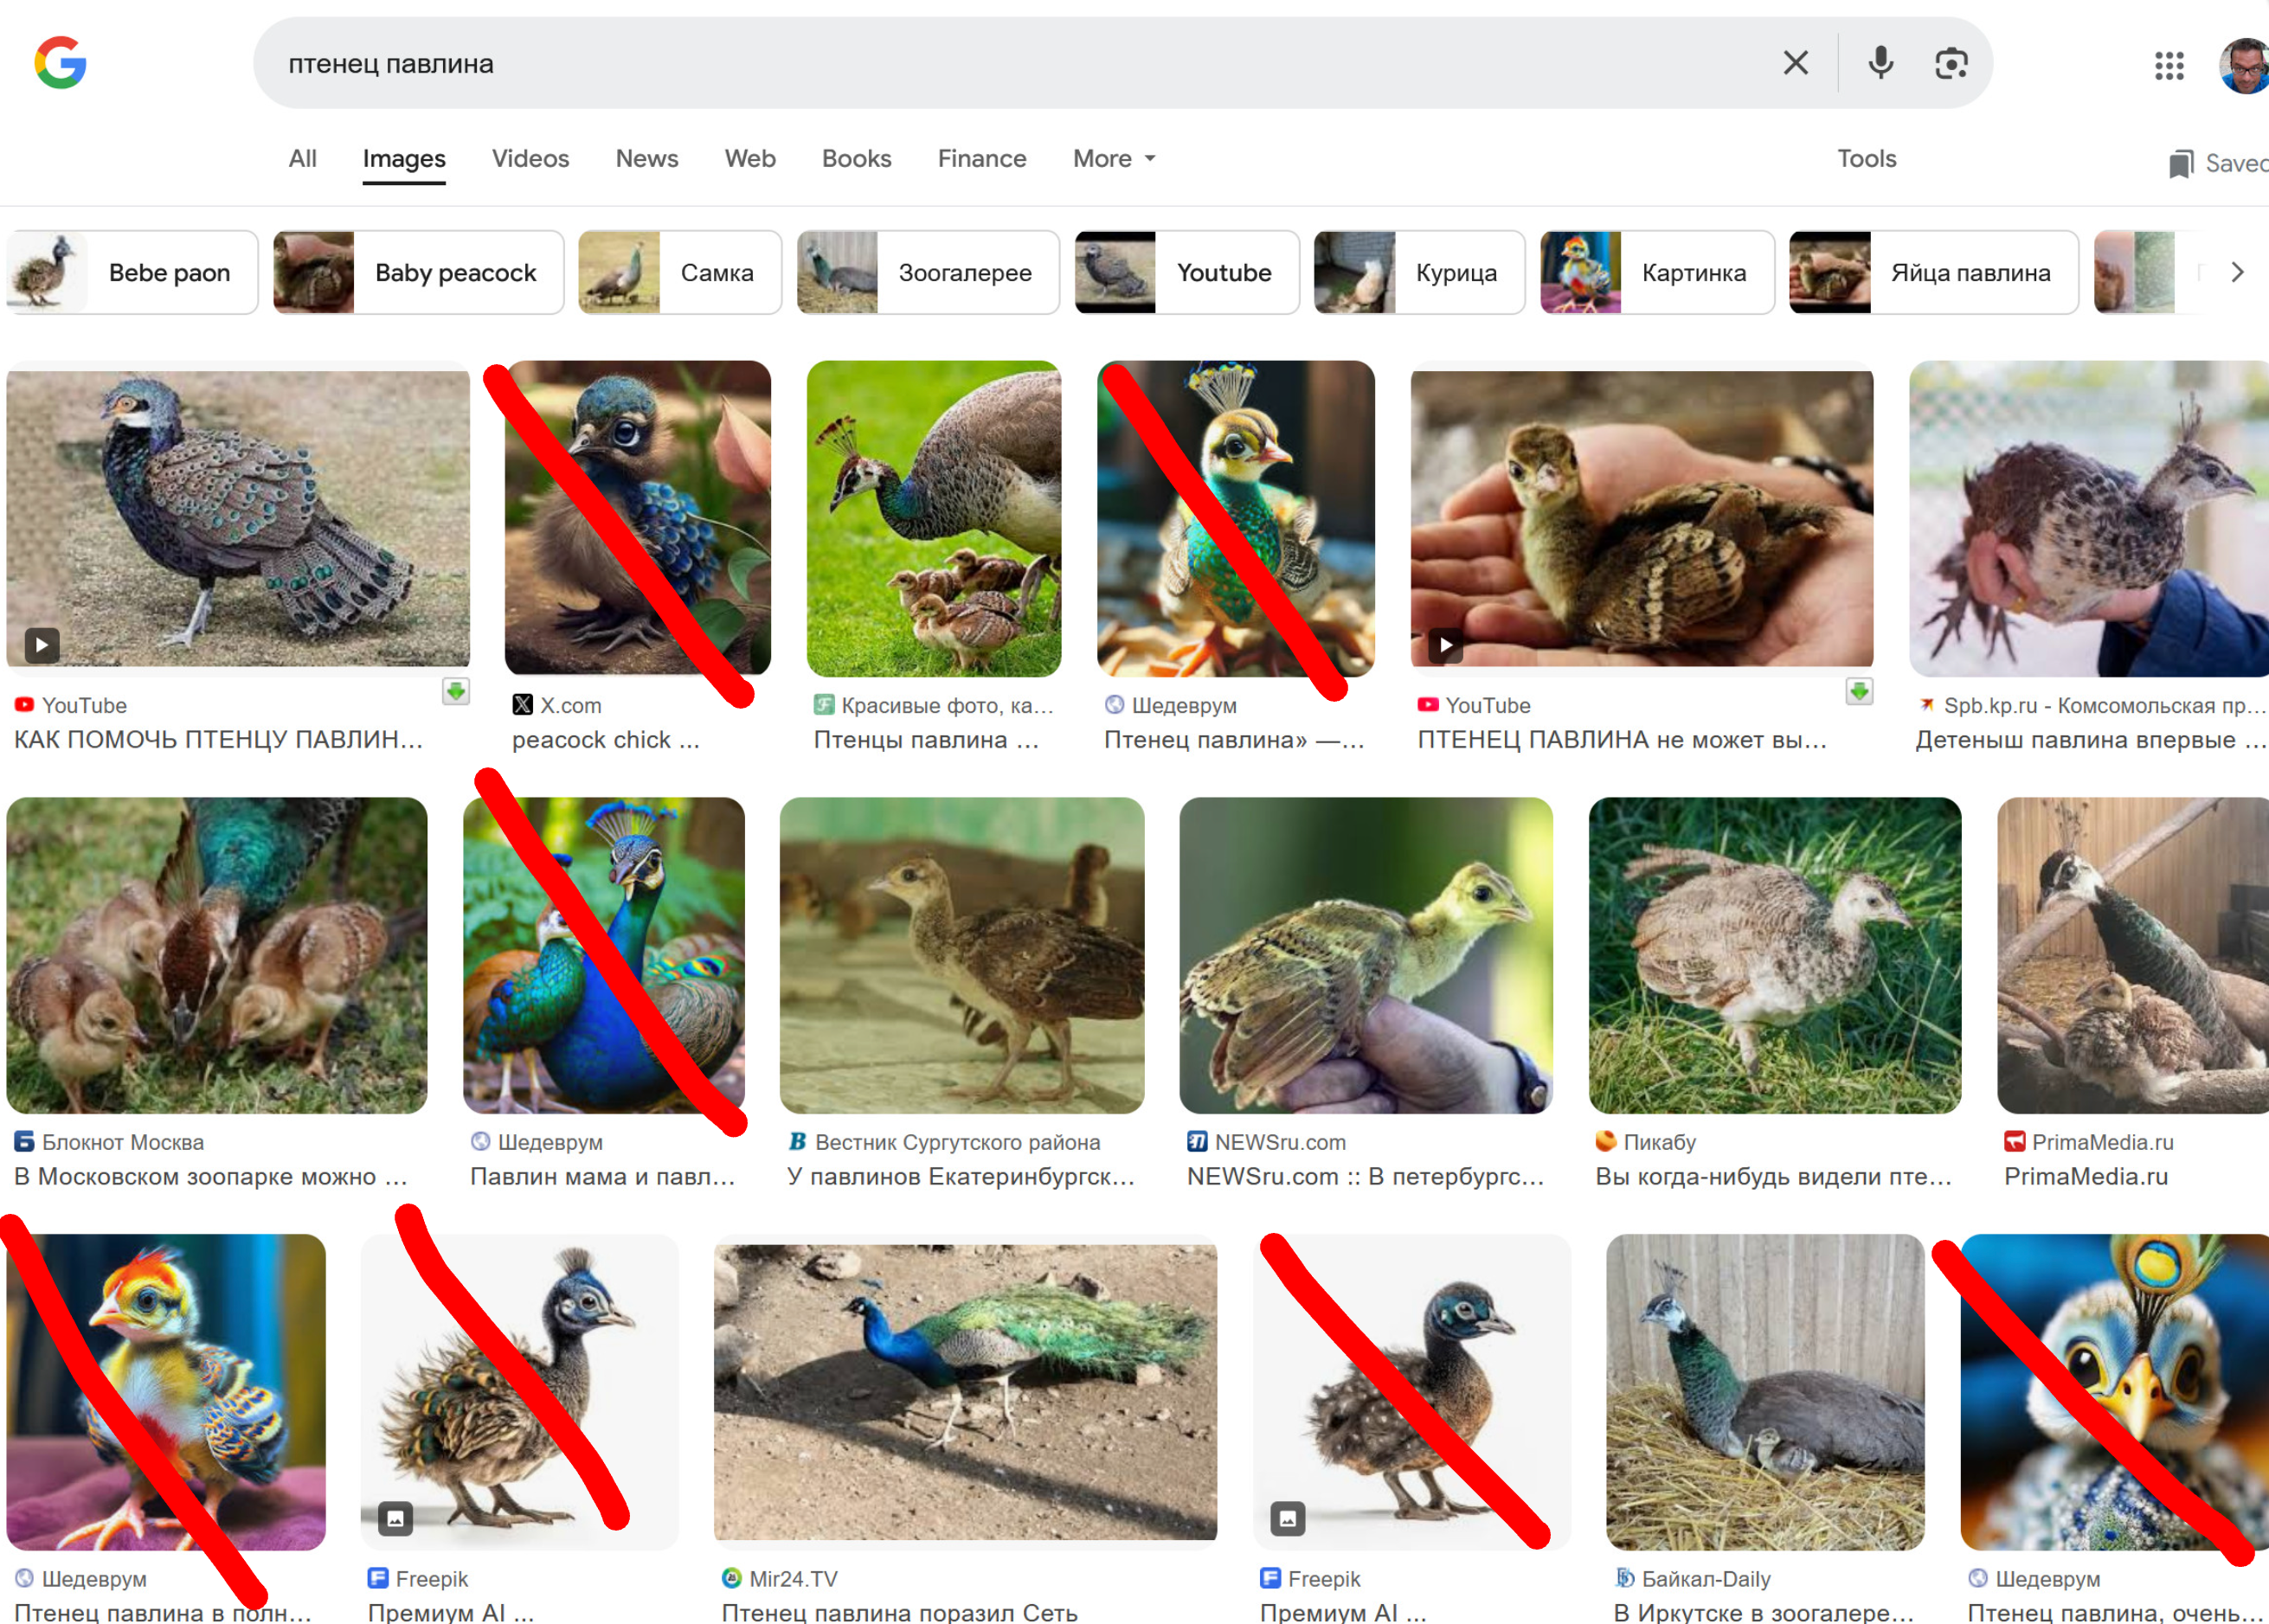Select the Baby peacock suggestion chip
Screen dimensions: 2269x1624
419,272
